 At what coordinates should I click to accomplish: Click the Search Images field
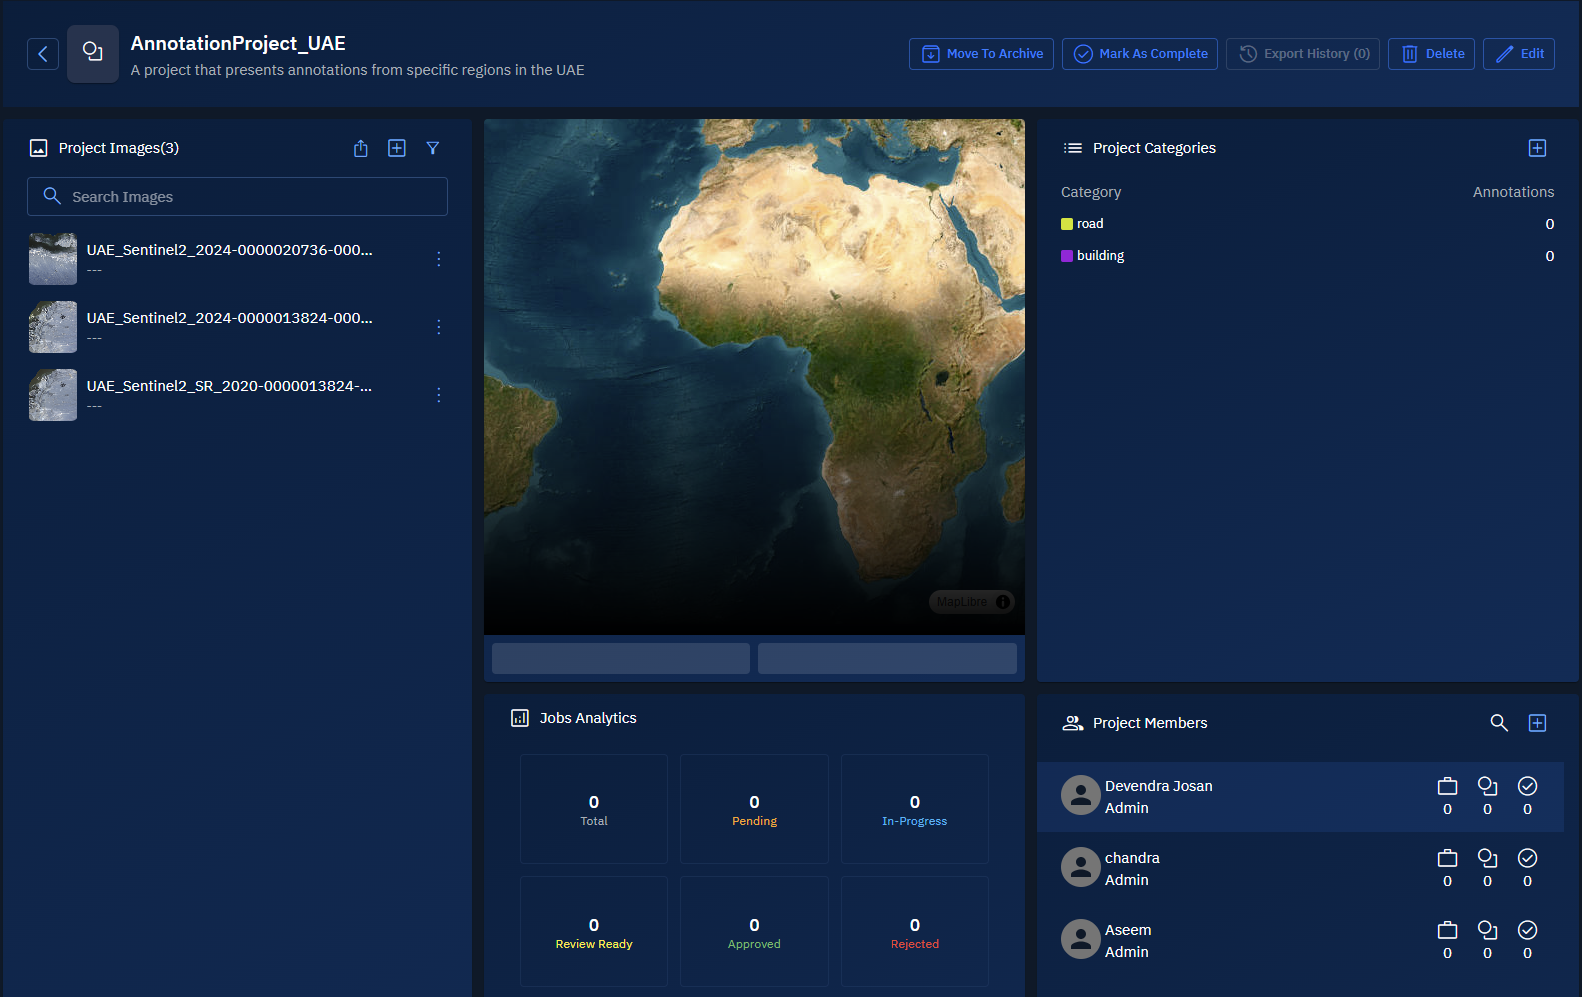[x=237, y=197]
